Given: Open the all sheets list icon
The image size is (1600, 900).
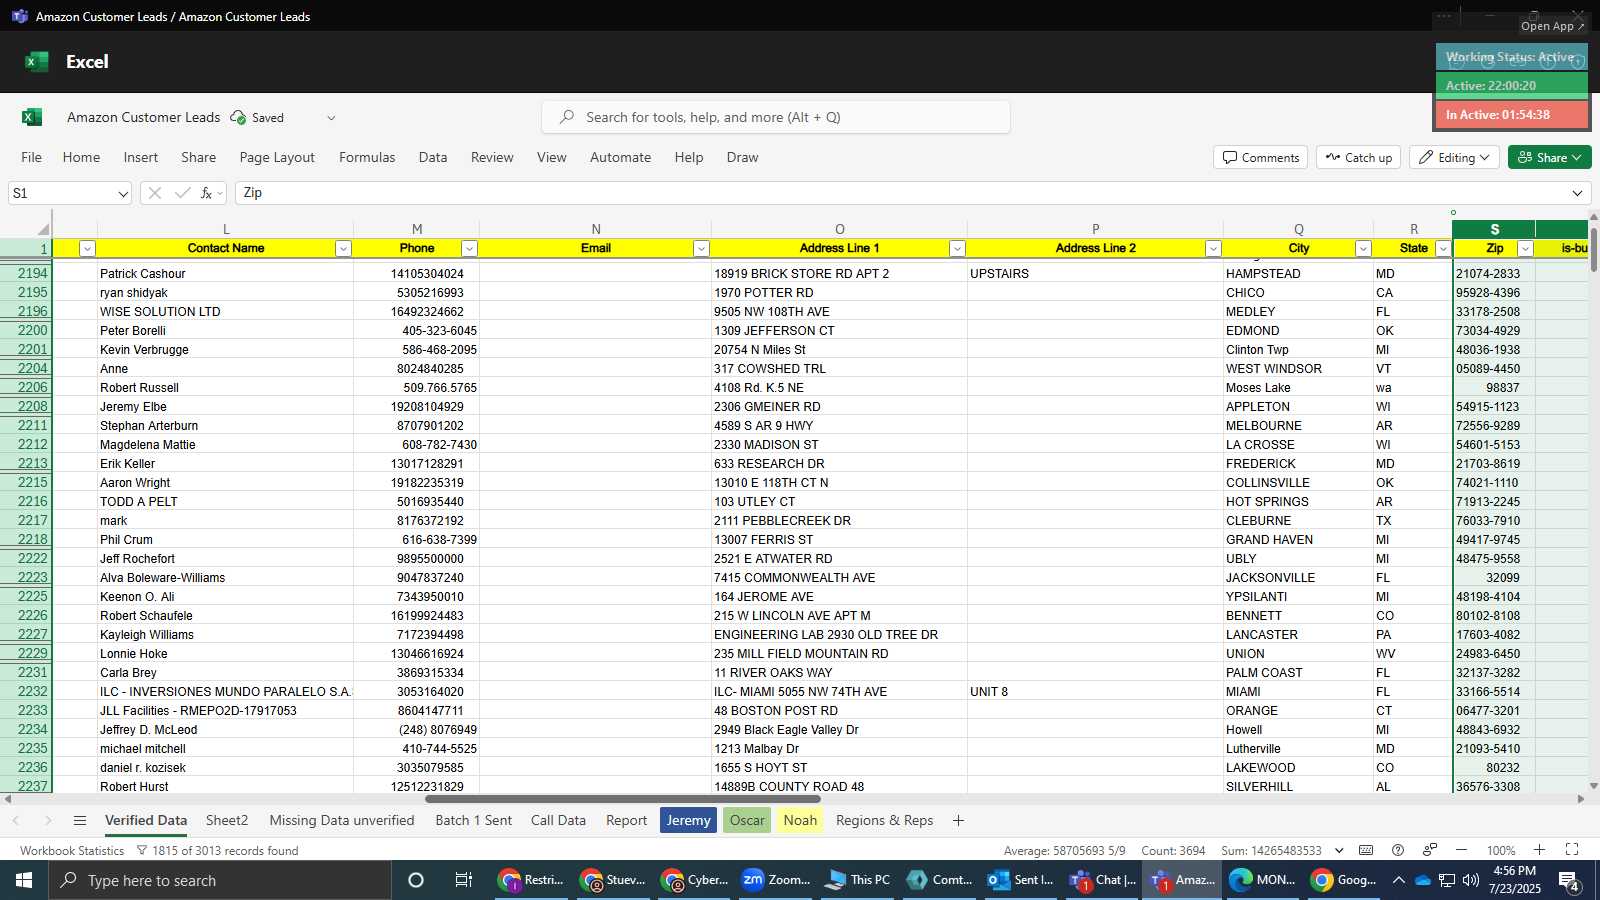Looking at the screenshot, I should (x=80, y=820).
